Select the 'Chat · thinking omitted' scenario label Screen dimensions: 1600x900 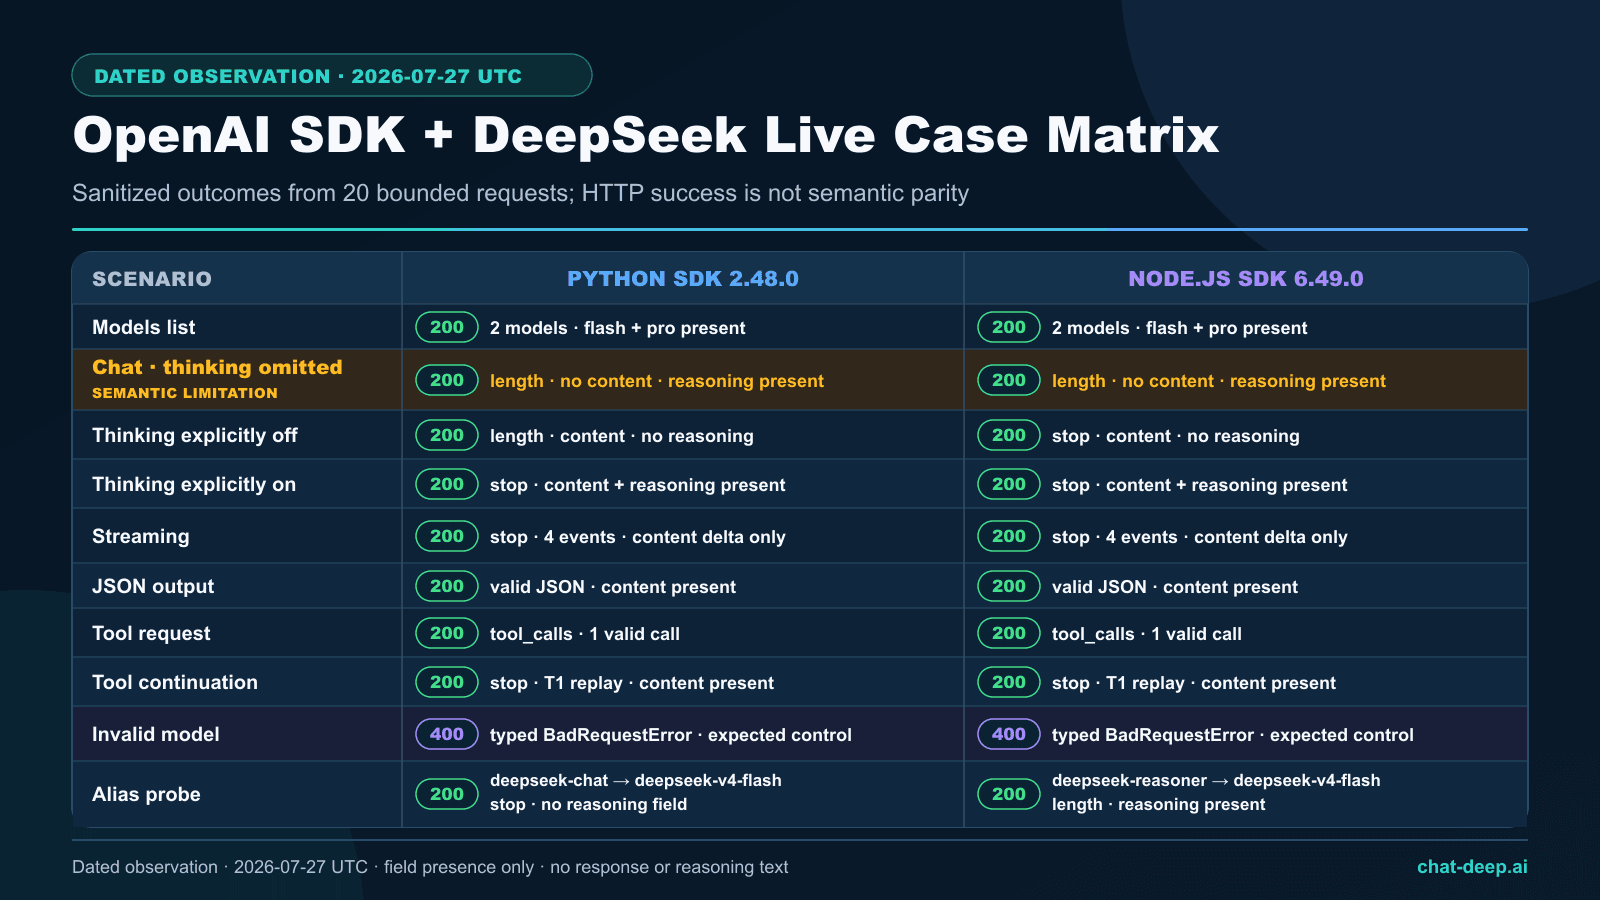[x=217, y=367]
